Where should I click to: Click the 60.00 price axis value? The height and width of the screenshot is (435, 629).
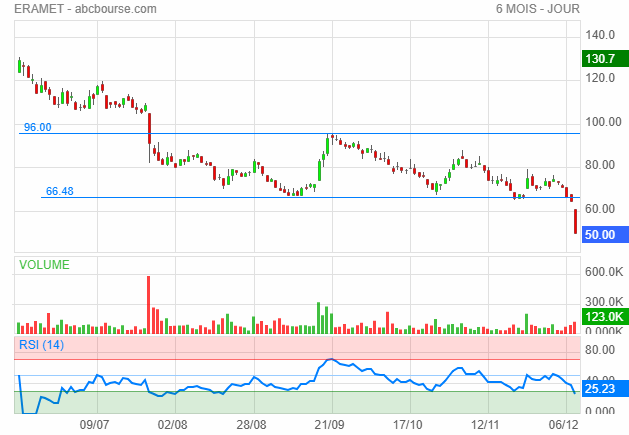[600, 209]
